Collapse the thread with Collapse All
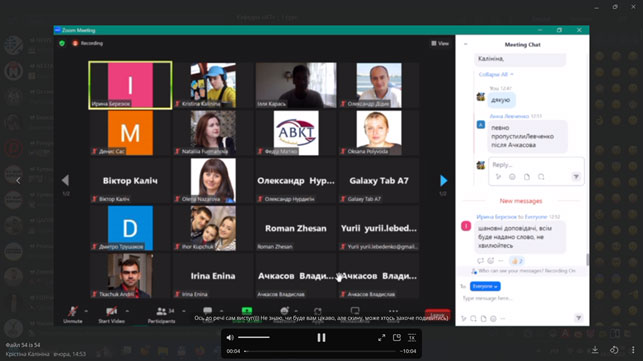This screenshot has height=361, width=643. coord(495,74)
